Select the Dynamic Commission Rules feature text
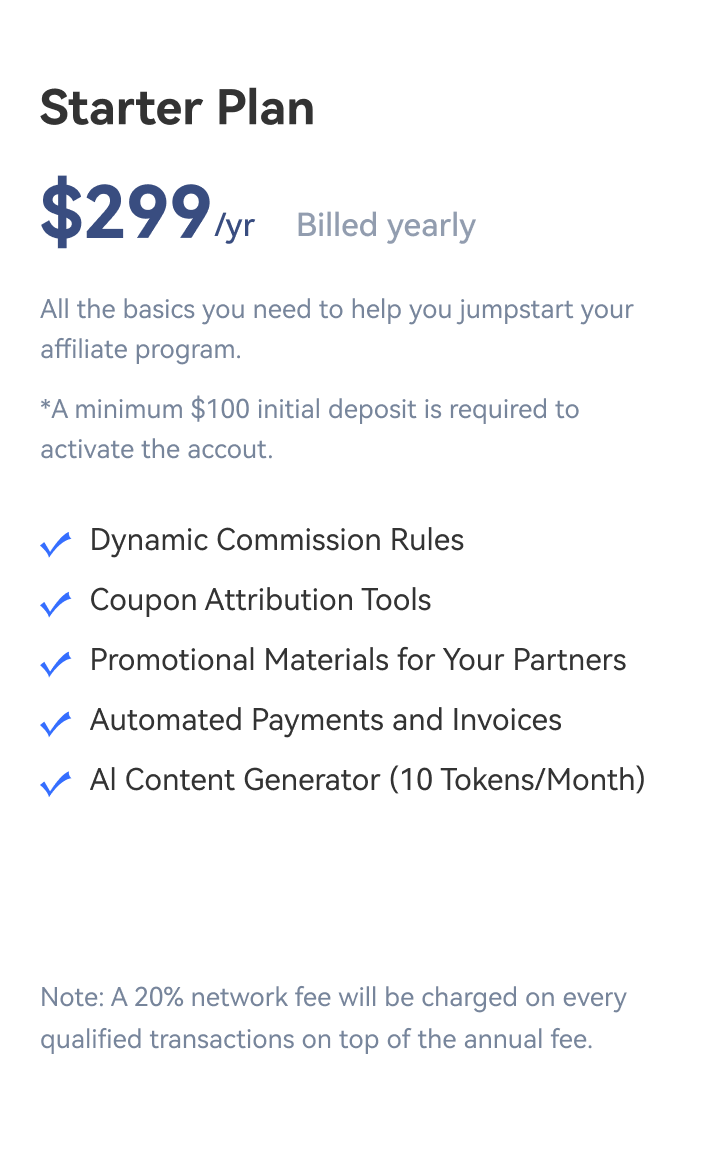Screen dimensions: 714x1150 coord(277,540)
